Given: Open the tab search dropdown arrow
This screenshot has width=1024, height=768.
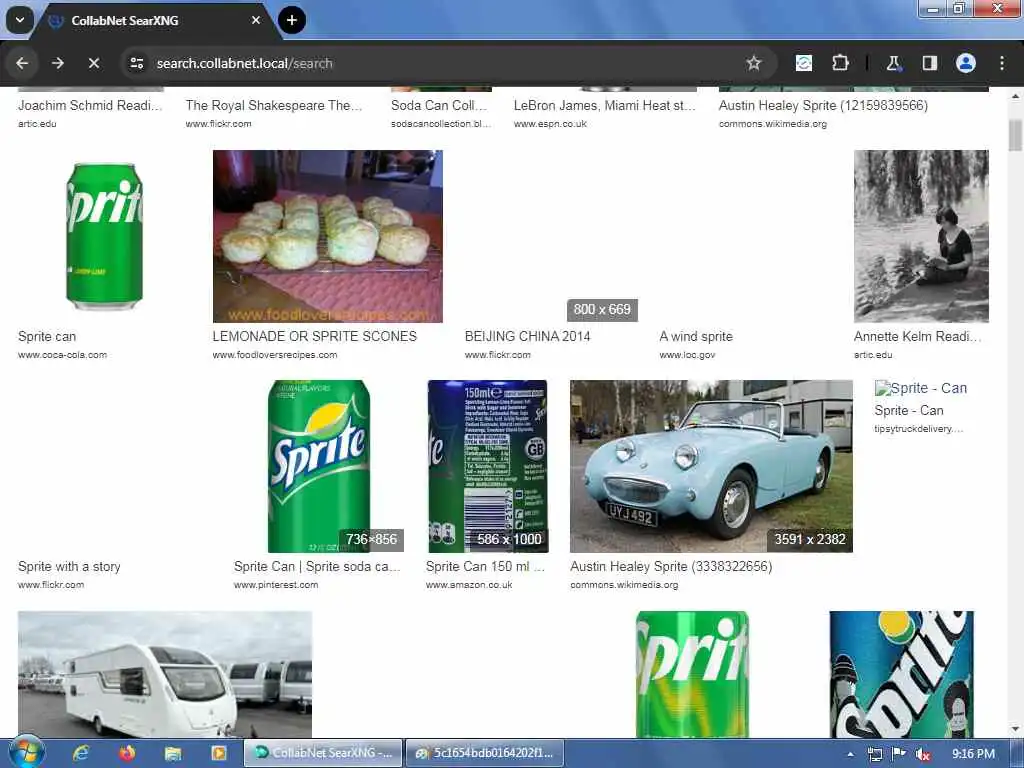Looking at the screenshot, I should [20, 20].
